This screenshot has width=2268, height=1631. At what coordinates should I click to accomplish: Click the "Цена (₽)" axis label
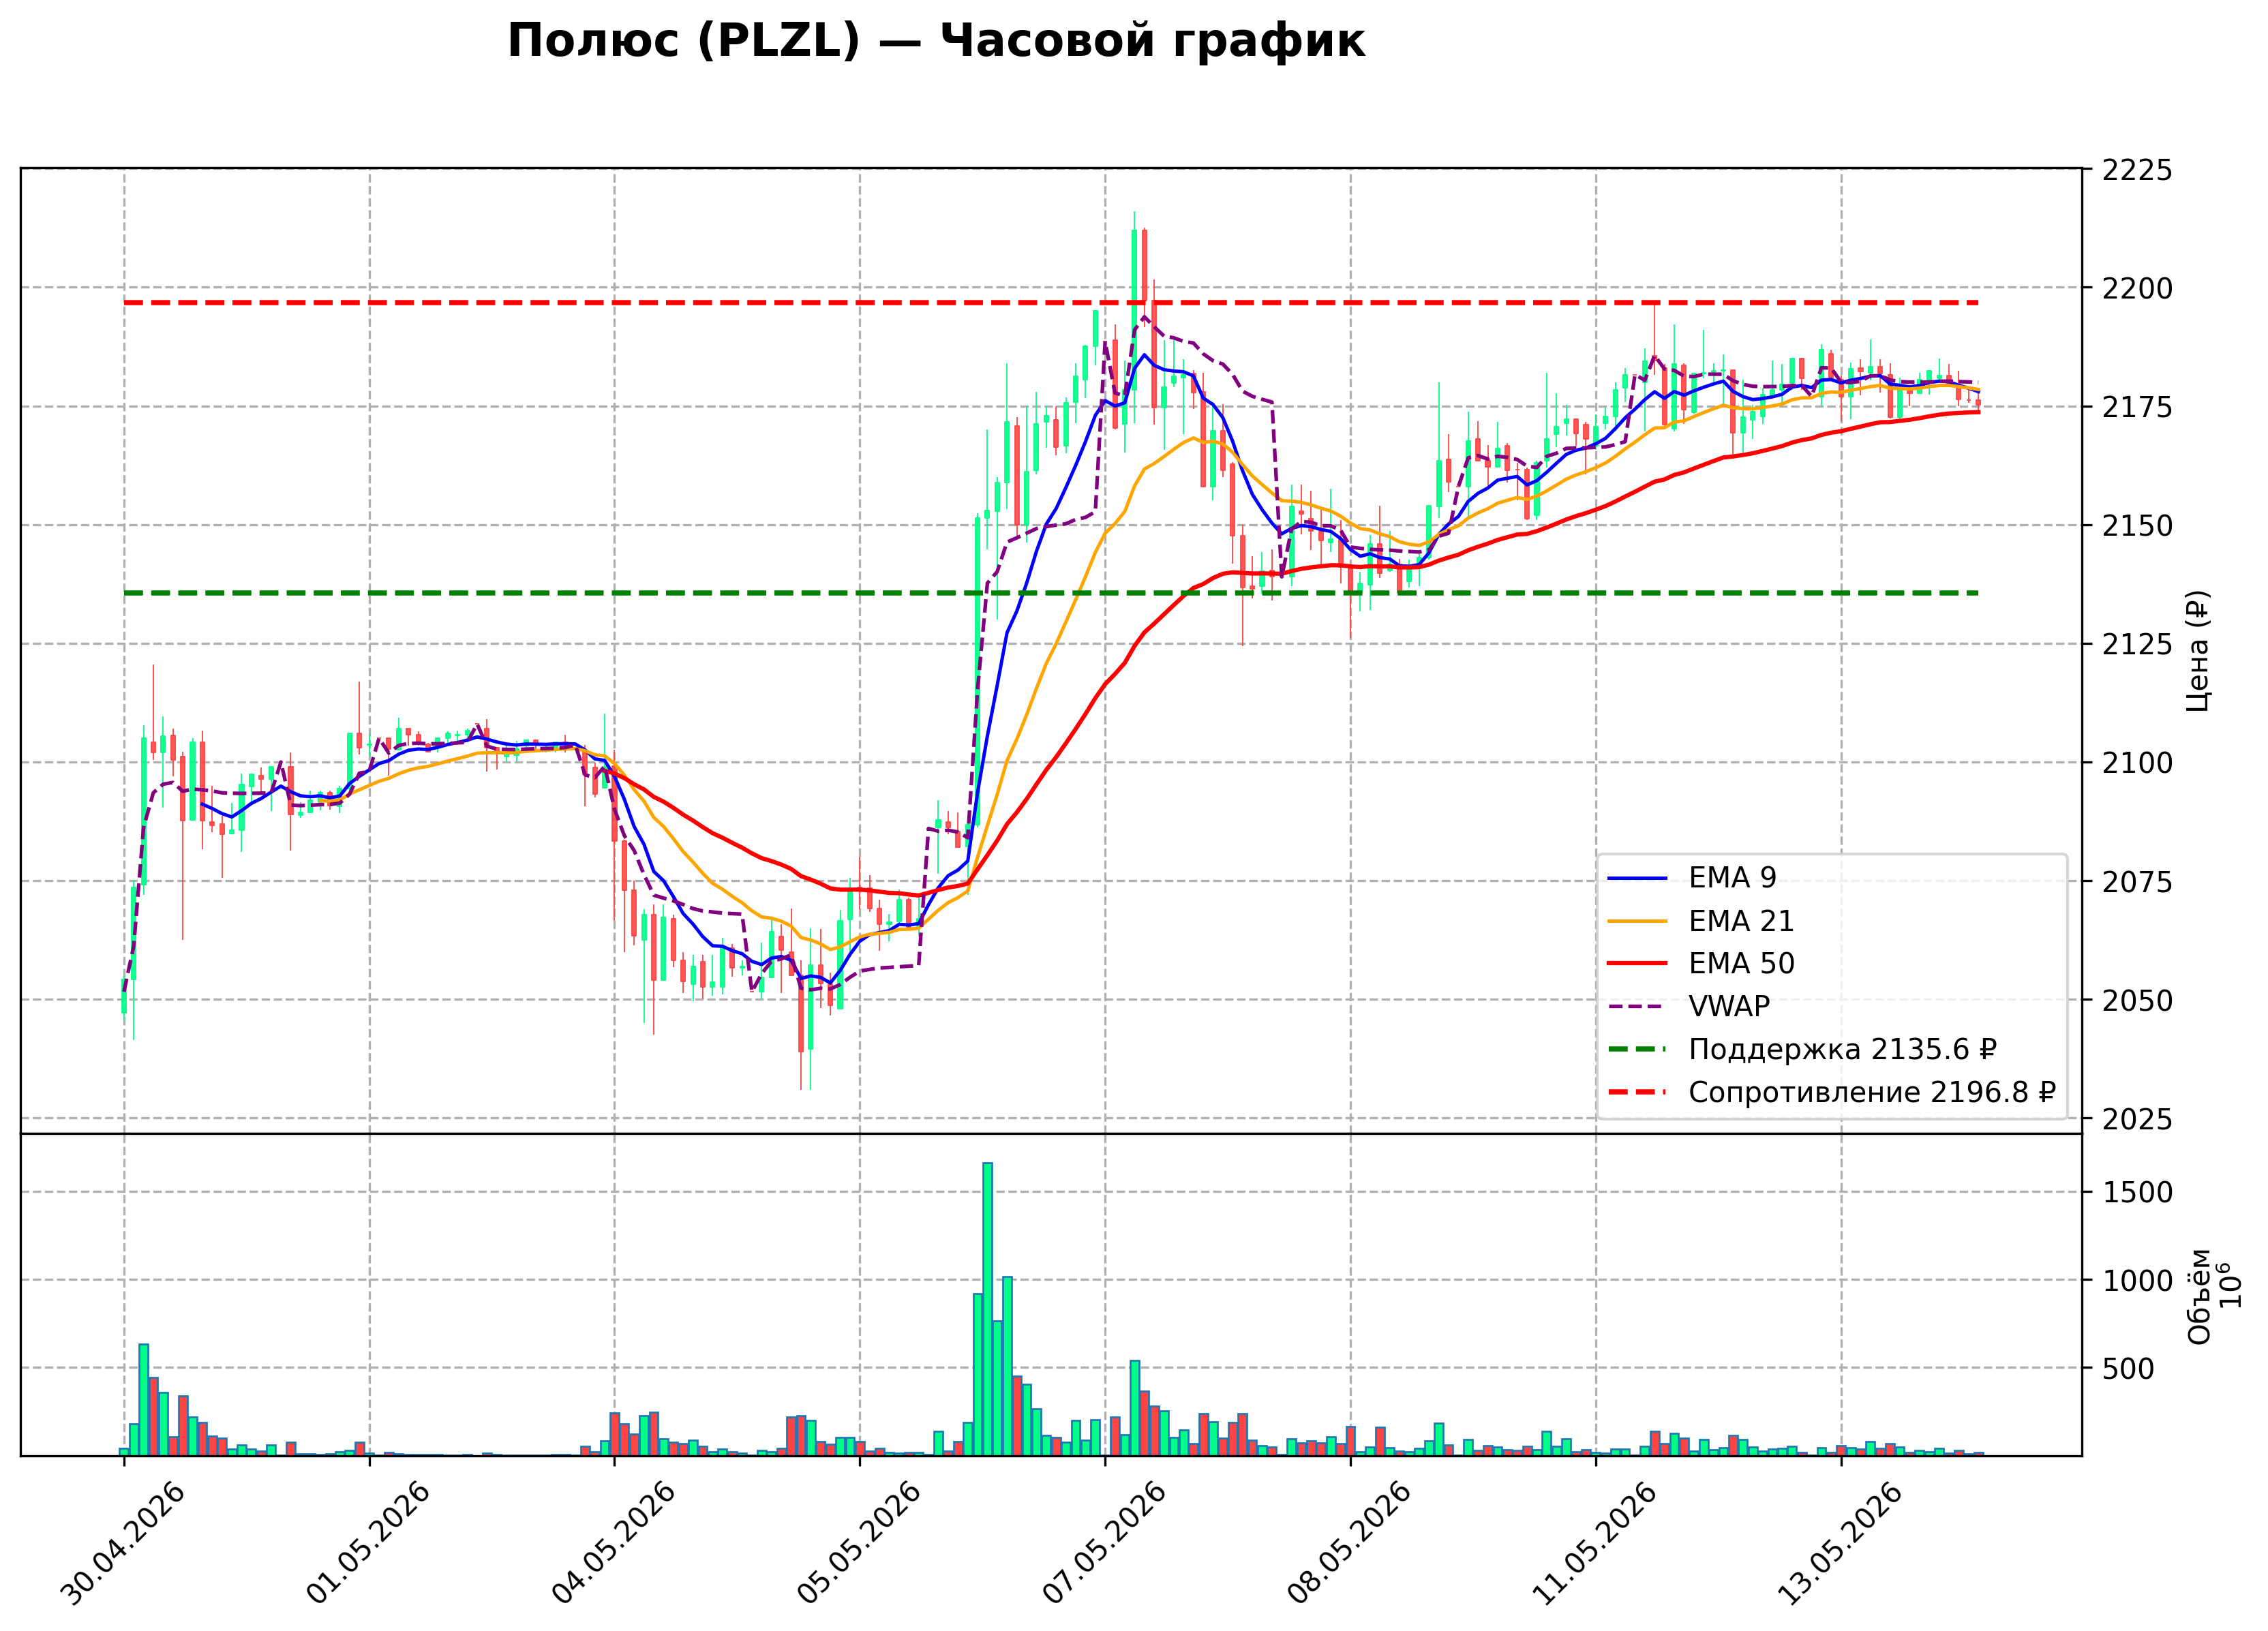(2198, 651)
